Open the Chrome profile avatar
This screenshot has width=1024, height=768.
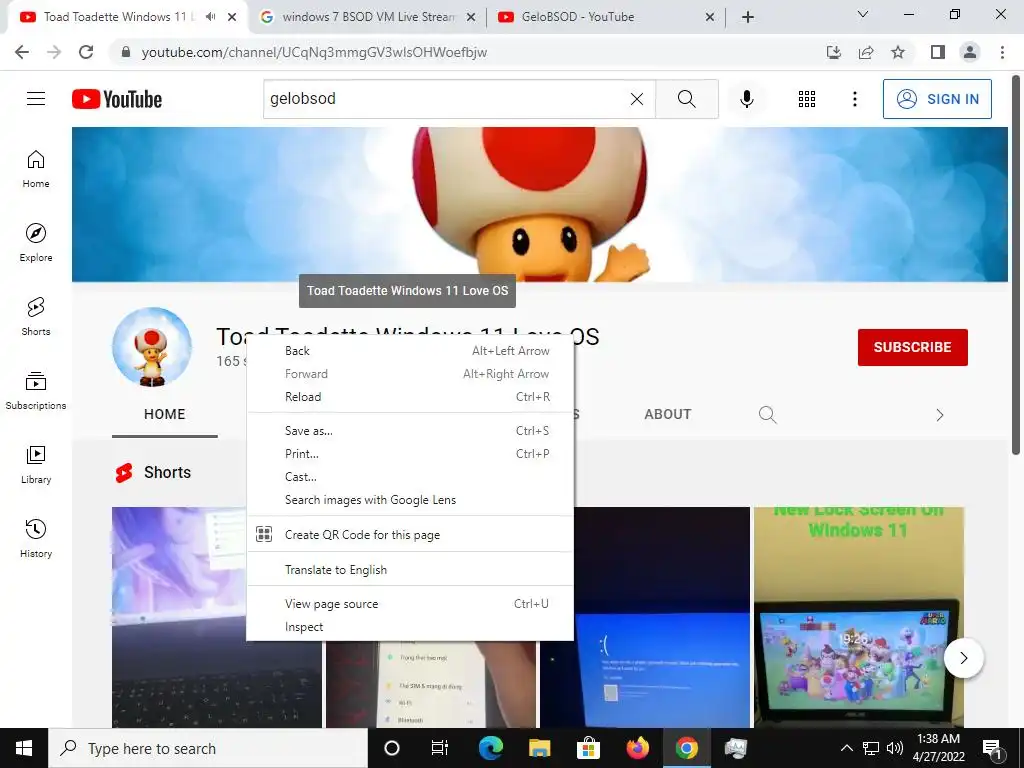[970, 52]
